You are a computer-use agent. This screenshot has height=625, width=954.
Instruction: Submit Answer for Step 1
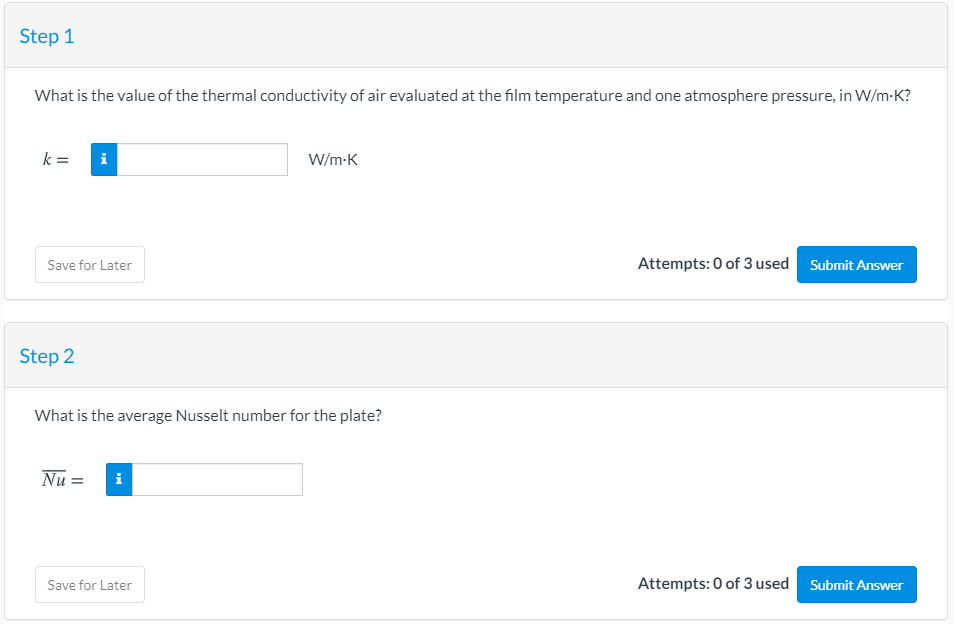(x=856, y=265)
